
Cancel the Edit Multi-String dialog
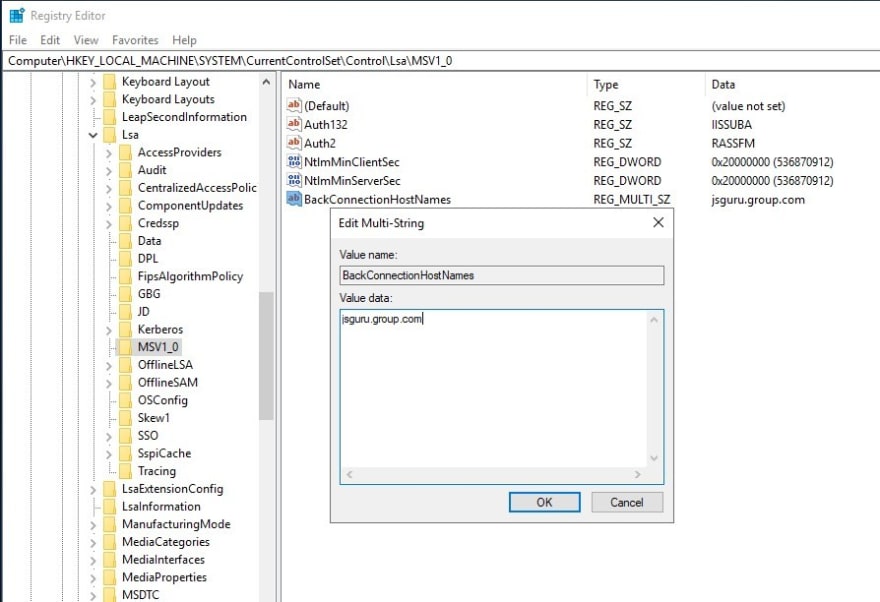pos(627,502)
